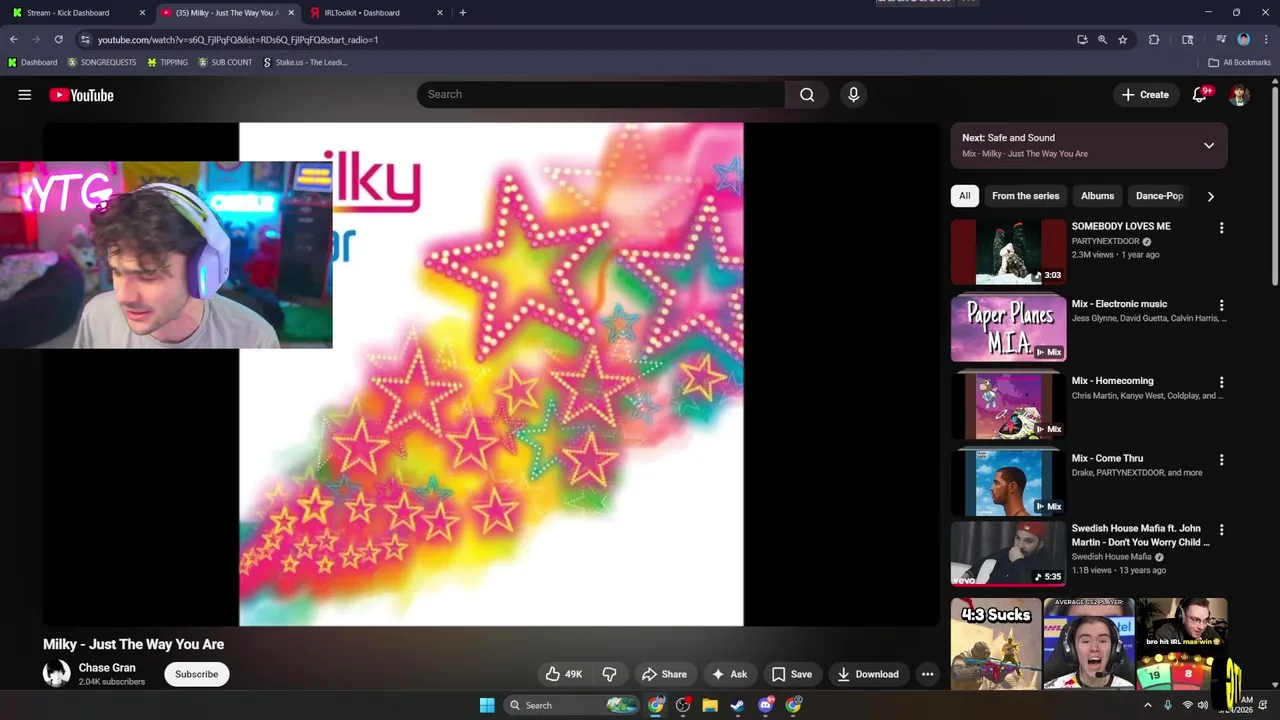Open YouTube notifications bell
This screenshot has height=720, width=1280.
1200,95
